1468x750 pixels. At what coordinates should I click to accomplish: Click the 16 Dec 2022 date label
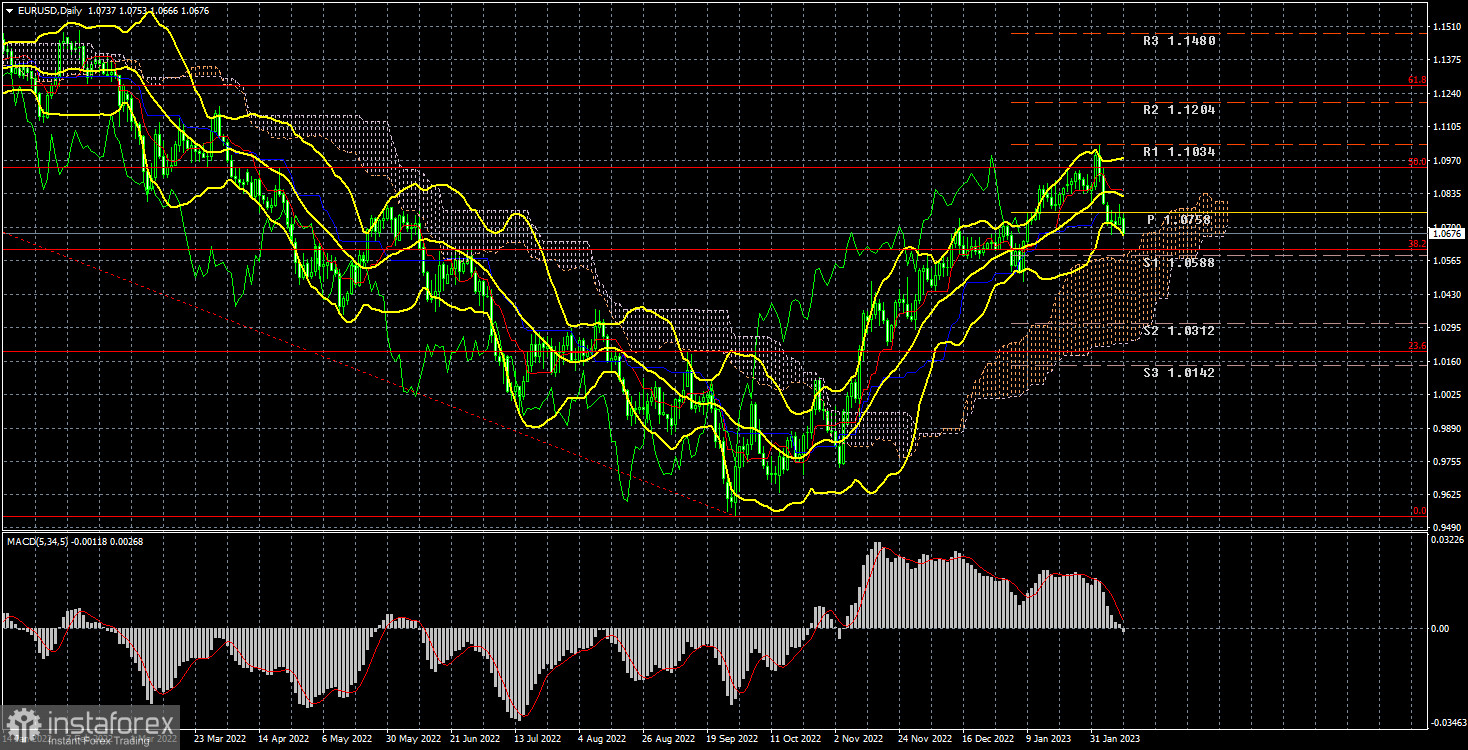coord(987,739)
